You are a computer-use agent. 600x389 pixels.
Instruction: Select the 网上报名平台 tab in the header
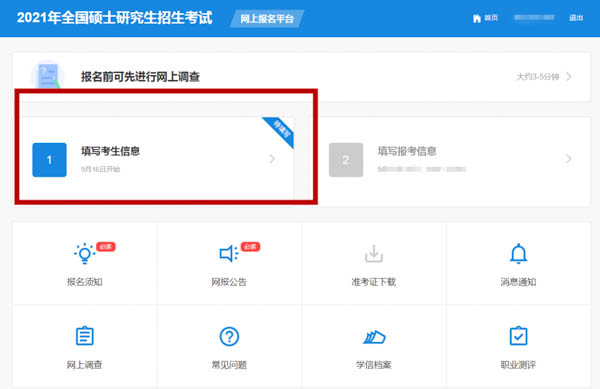[267, 19]
